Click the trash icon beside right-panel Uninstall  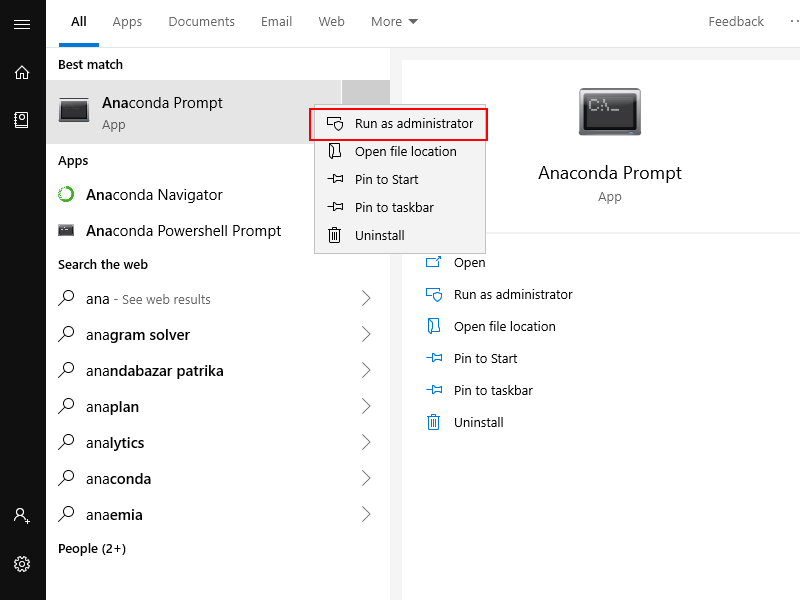pos(433,422)
